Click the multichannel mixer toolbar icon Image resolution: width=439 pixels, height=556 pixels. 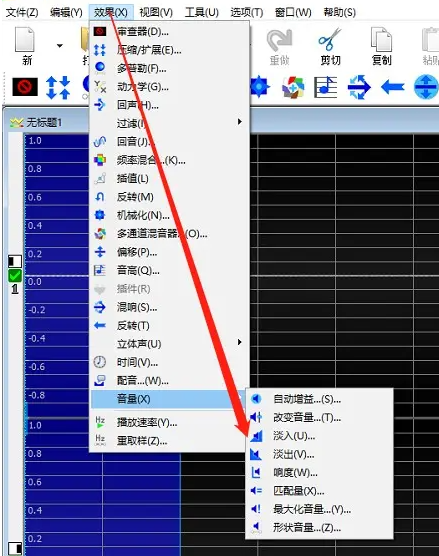click(293, 87)
